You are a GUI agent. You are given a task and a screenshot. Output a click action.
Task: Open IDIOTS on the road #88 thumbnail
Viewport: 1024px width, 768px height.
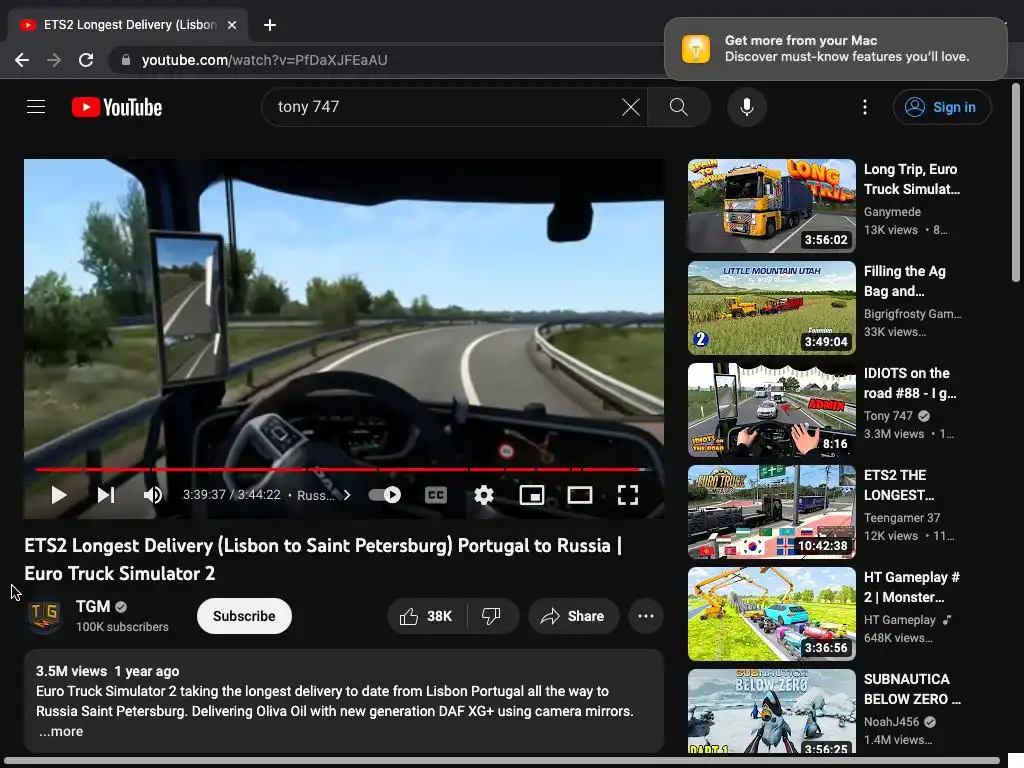[771, 409]
